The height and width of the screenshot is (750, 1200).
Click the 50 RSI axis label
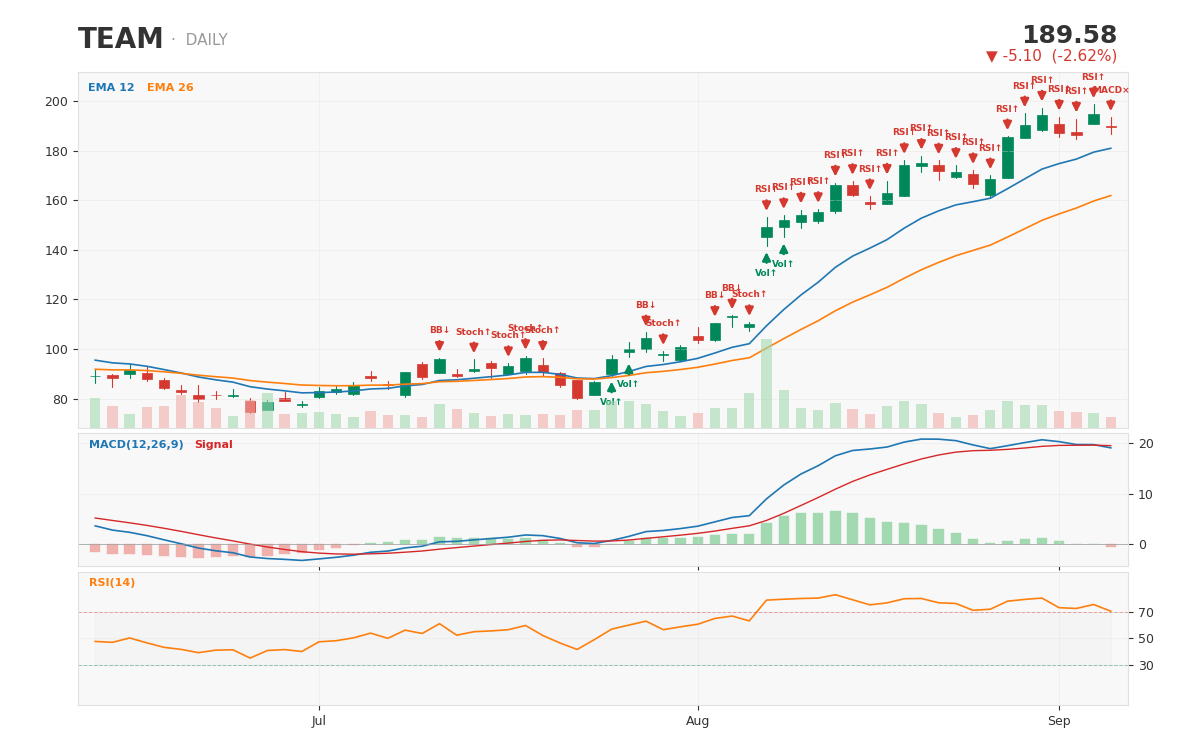pos(1146,639)
